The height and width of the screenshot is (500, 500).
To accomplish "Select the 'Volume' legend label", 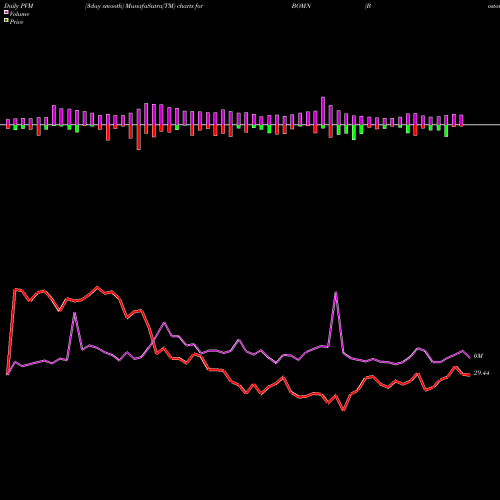I will coord(19,14).
